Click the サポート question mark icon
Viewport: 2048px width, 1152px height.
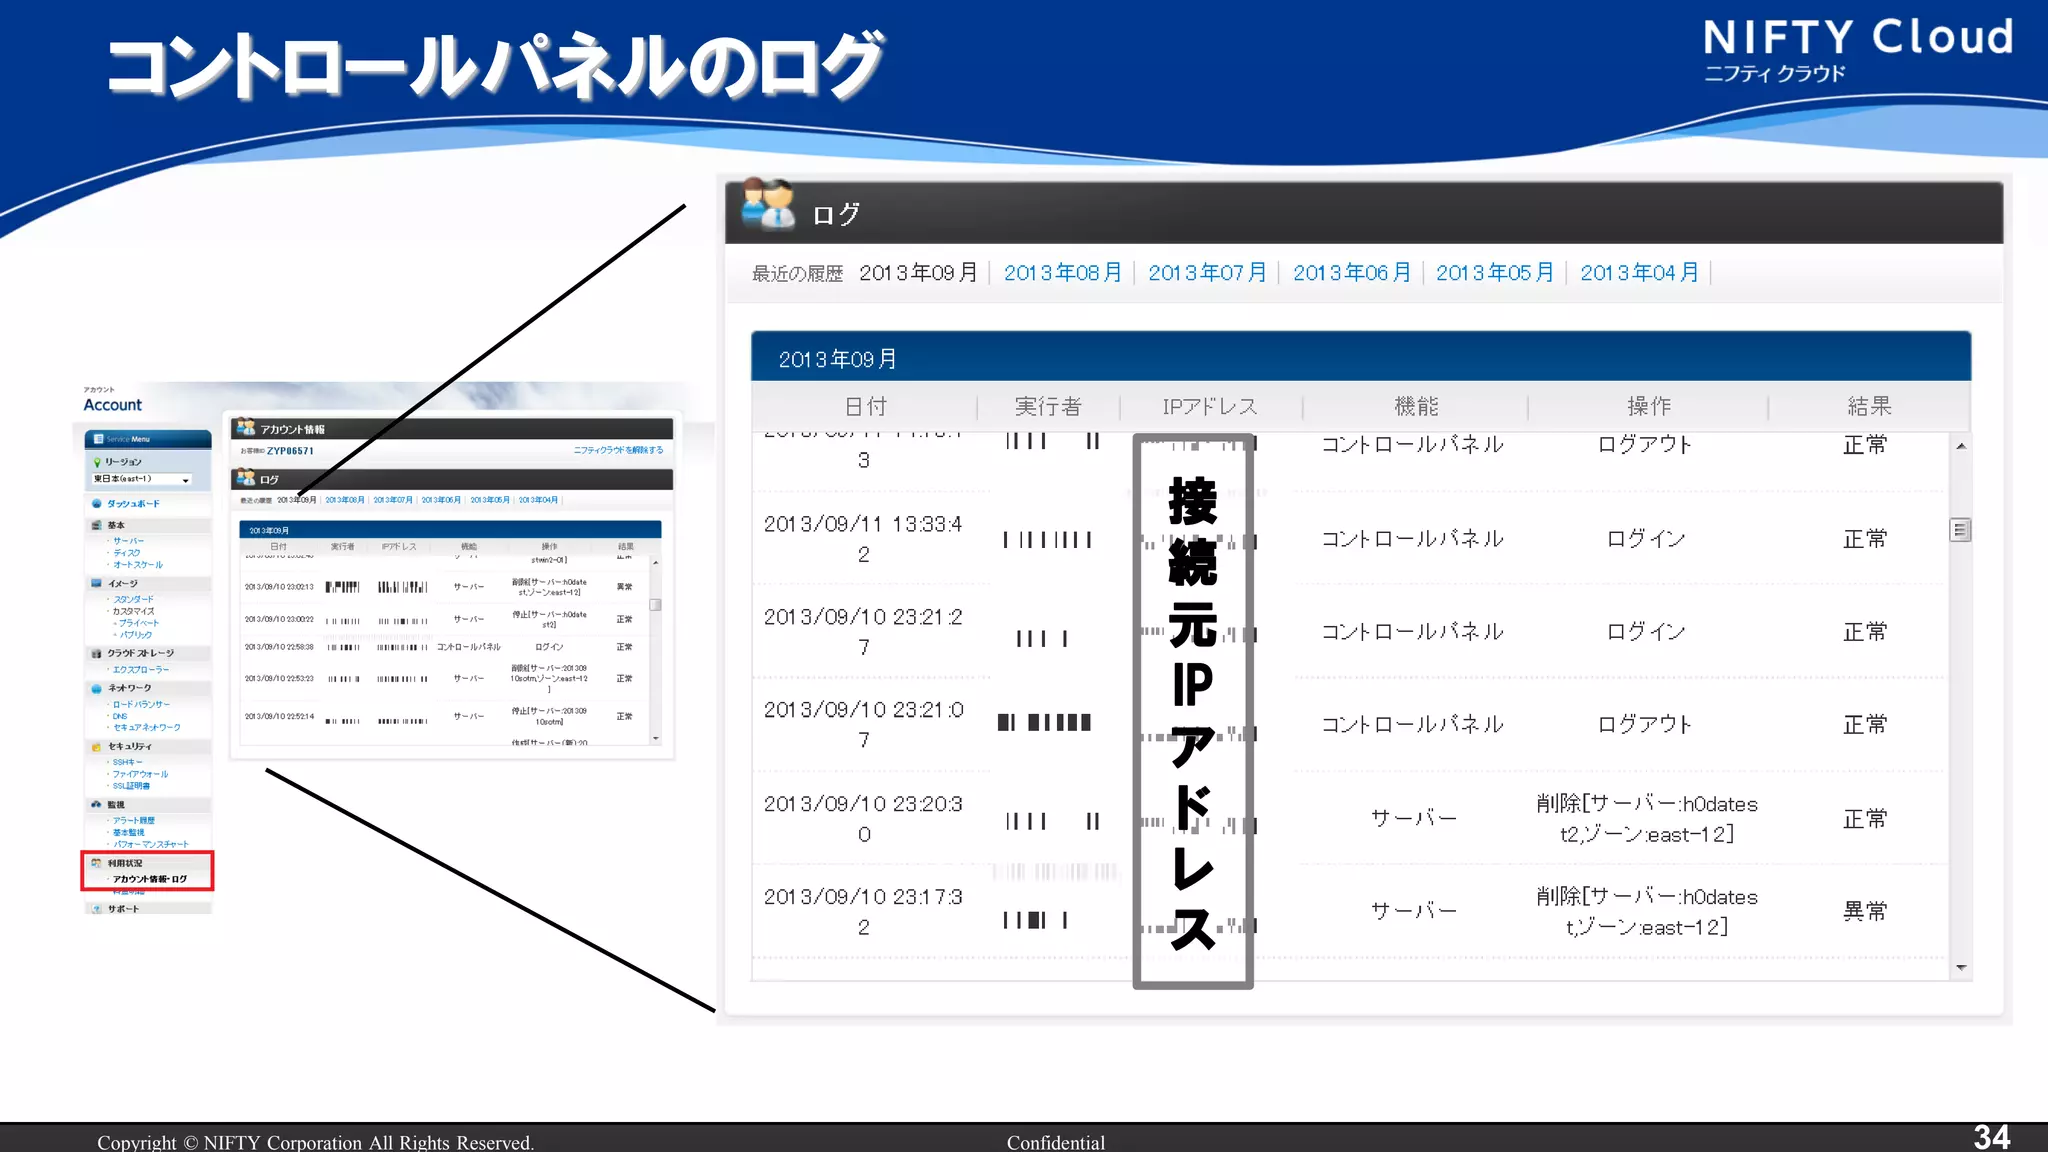tap(97, 909)
